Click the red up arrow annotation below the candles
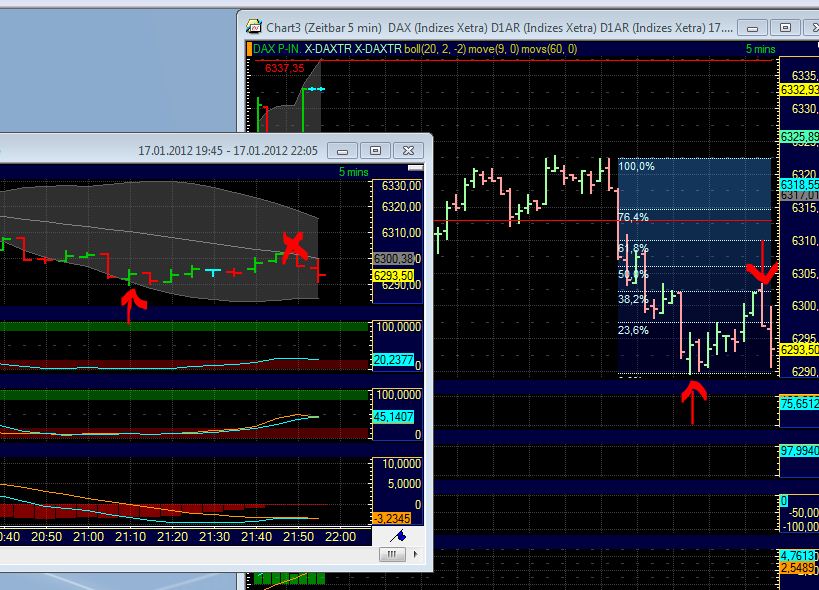This screenshot has width=819, height=590. 695,400
